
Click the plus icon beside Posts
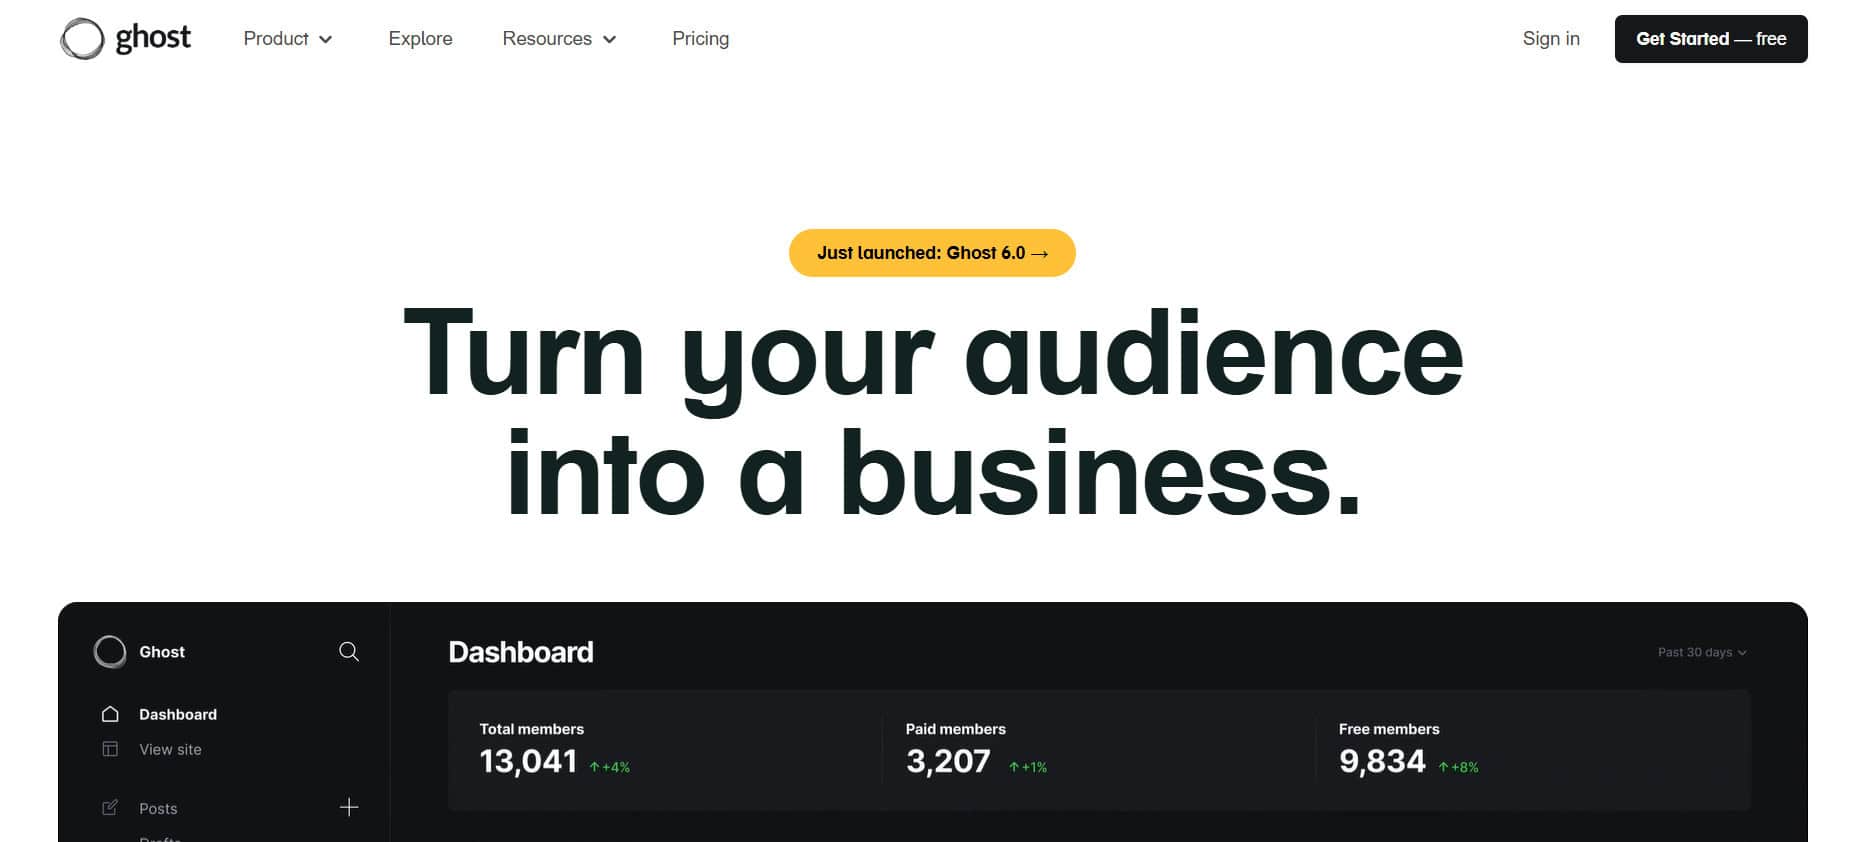click(349, 807)
